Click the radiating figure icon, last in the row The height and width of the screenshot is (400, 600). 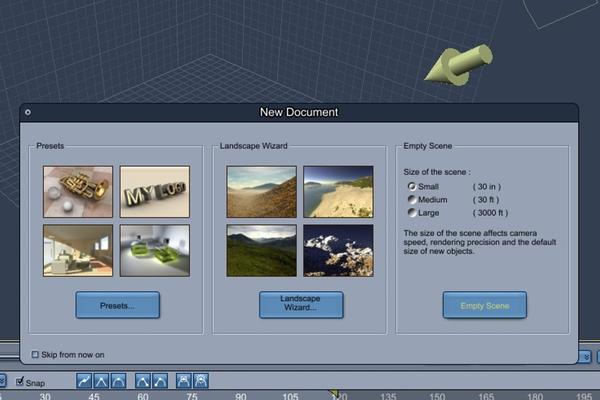201,381
